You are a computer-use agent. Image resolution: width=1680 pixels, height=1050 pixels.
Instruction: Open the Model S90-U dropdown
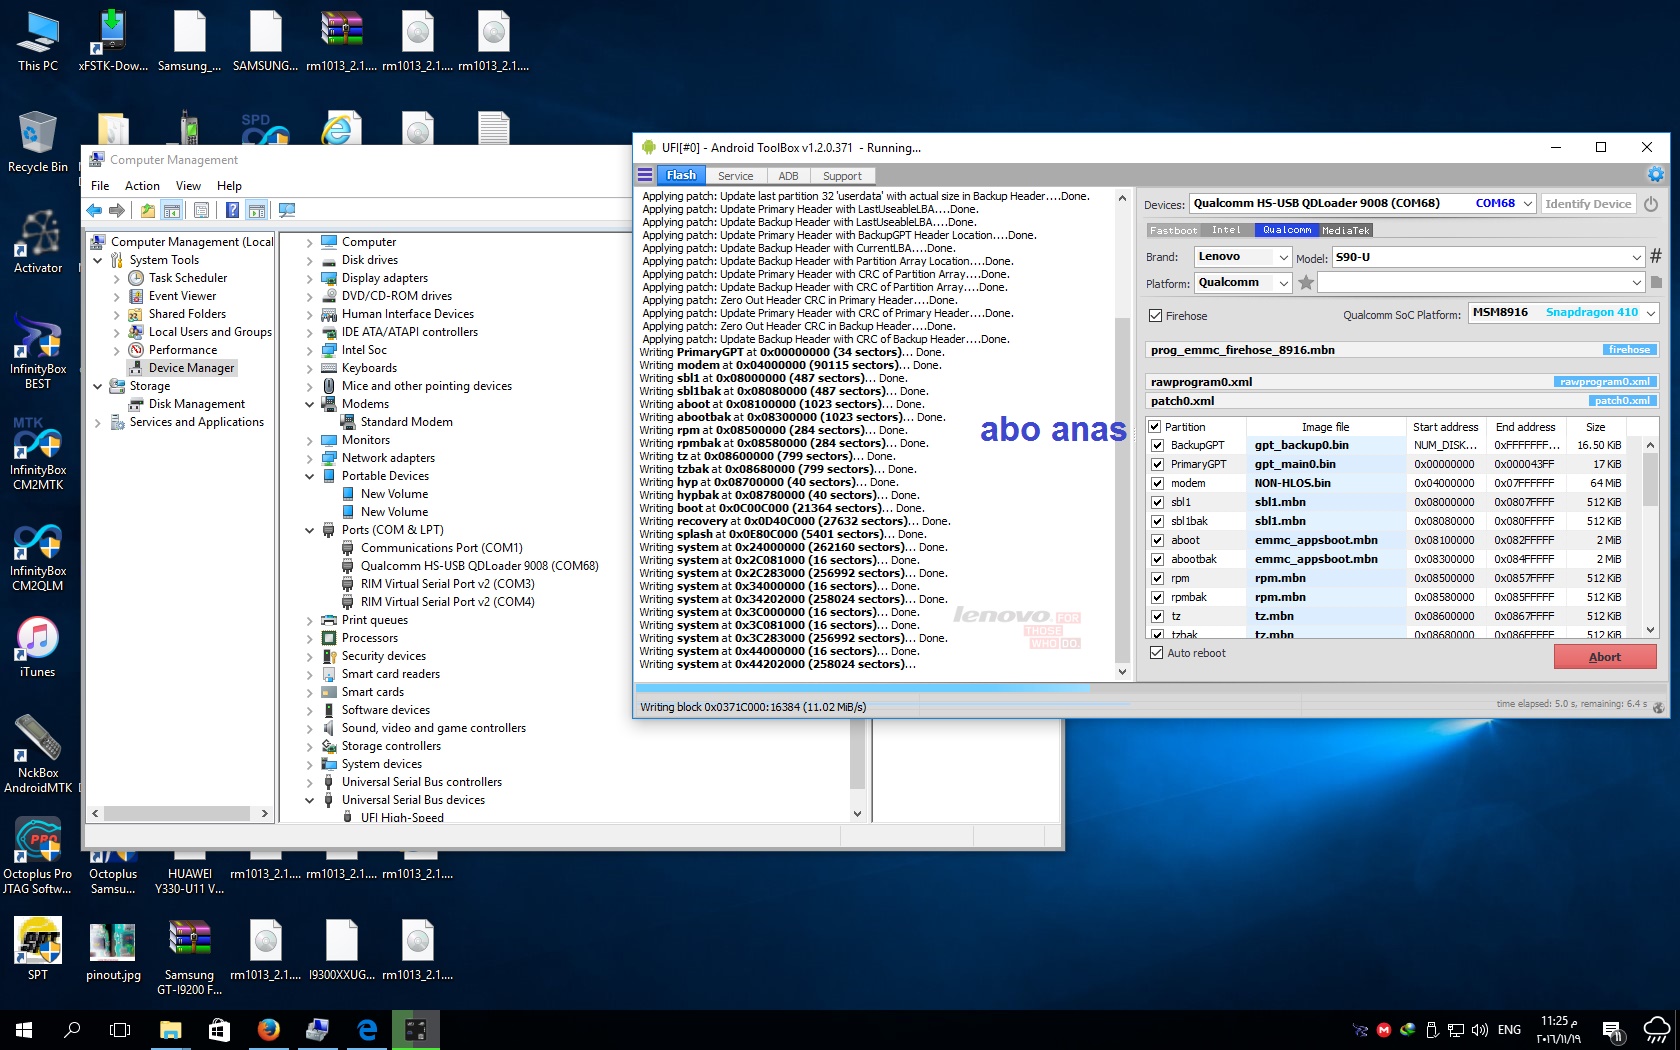pyautogui.click(x=1637, y=257)
